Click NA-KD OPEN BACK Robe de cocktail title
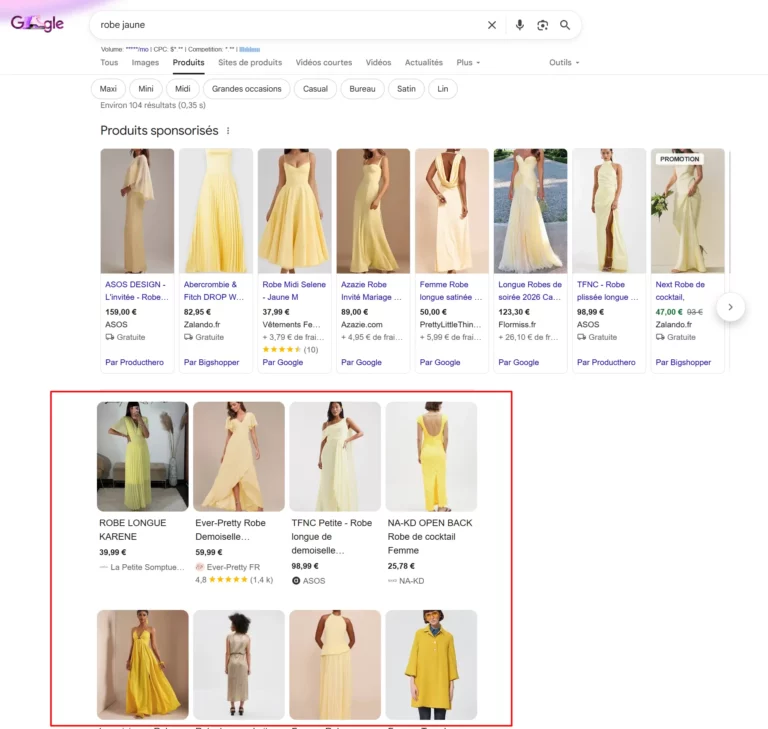The height and width of the screenshot is (729, 768). 430,536
